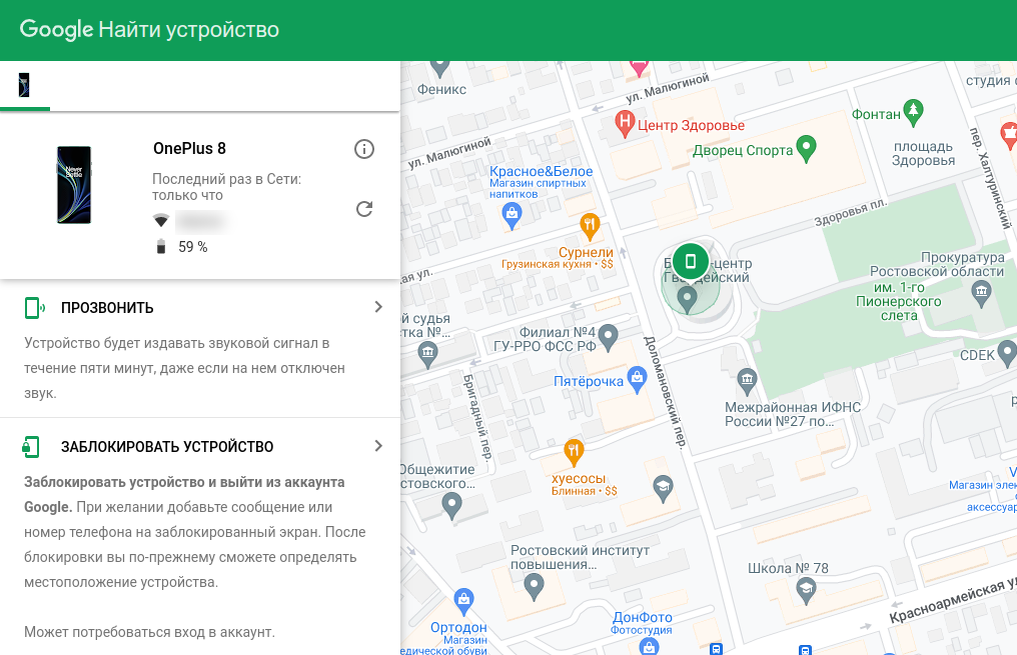
Task: Click the OnePlus 8 device name
Action: pyautogui.click(x=189, y=149)
